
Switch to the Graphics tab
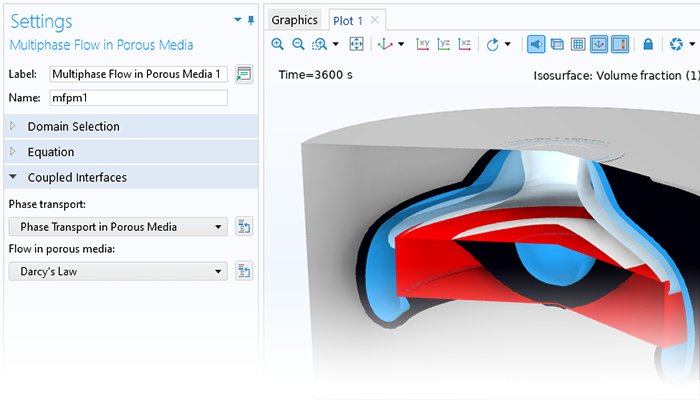point(294,20)
